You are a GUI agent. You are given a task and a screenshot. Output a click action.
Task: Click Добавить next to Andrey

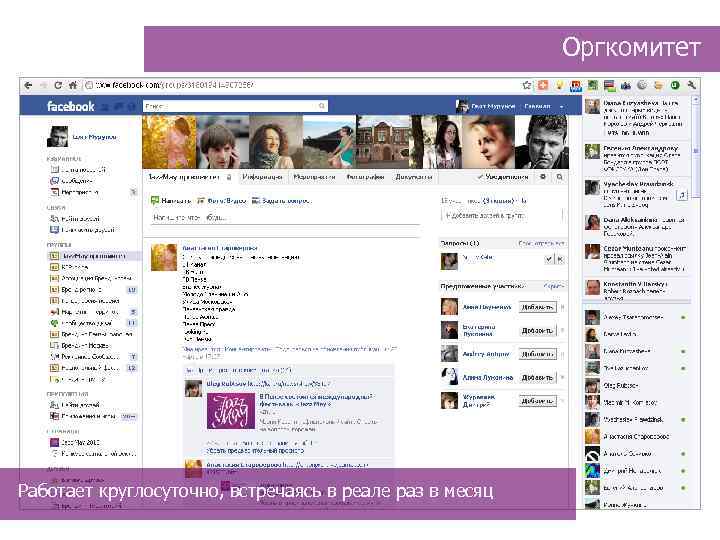[538, 354]
